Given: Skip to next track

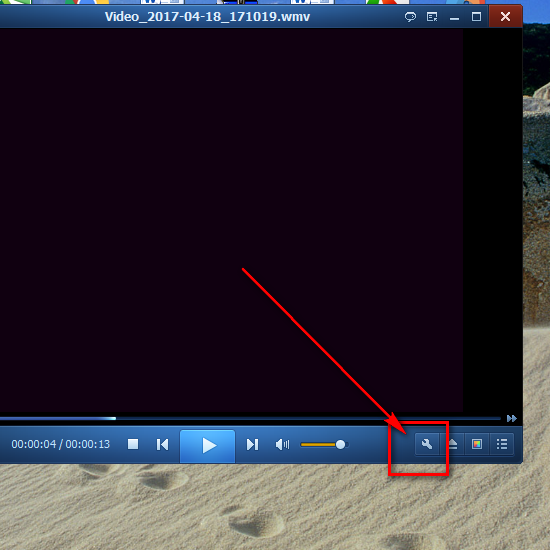Looking at the screenshot, I should coord(252,444).
